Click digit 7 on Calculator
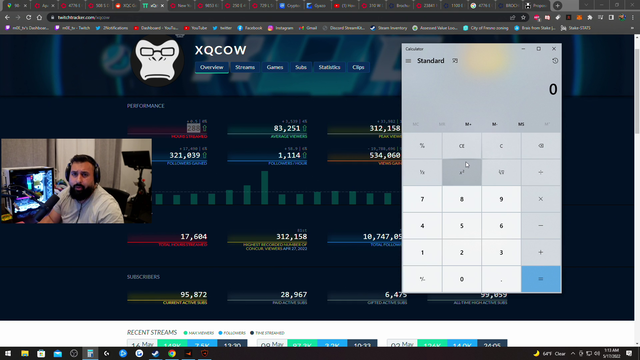 [422, 199]
